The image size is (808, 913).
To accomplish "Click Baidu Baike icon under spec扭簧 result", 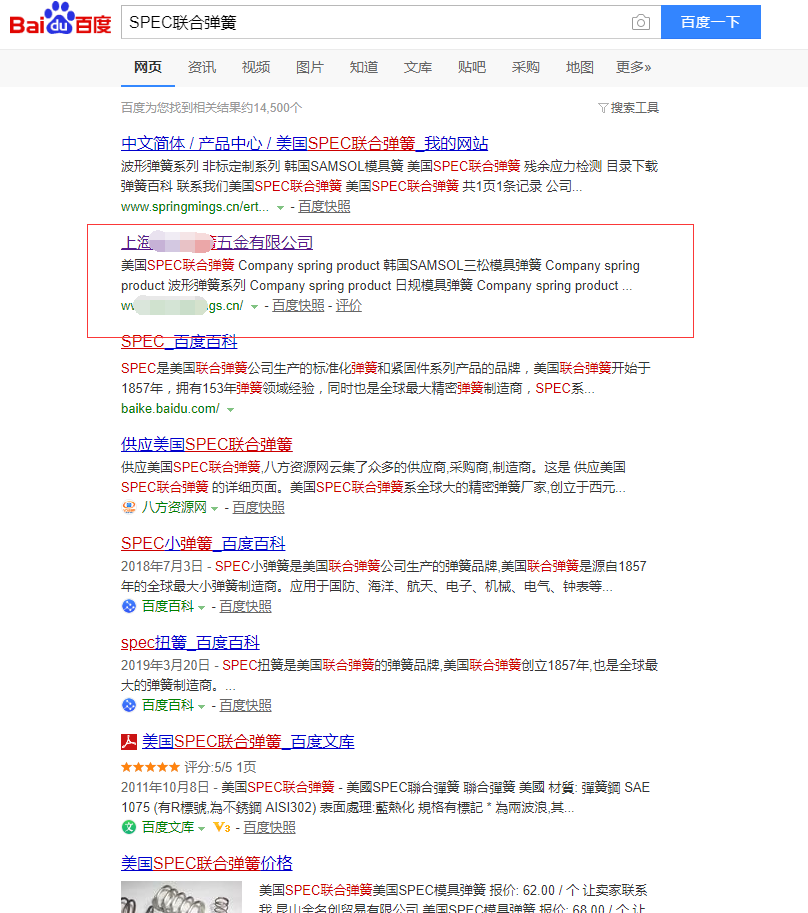I will pyautogui.click(x=129, y=705).
